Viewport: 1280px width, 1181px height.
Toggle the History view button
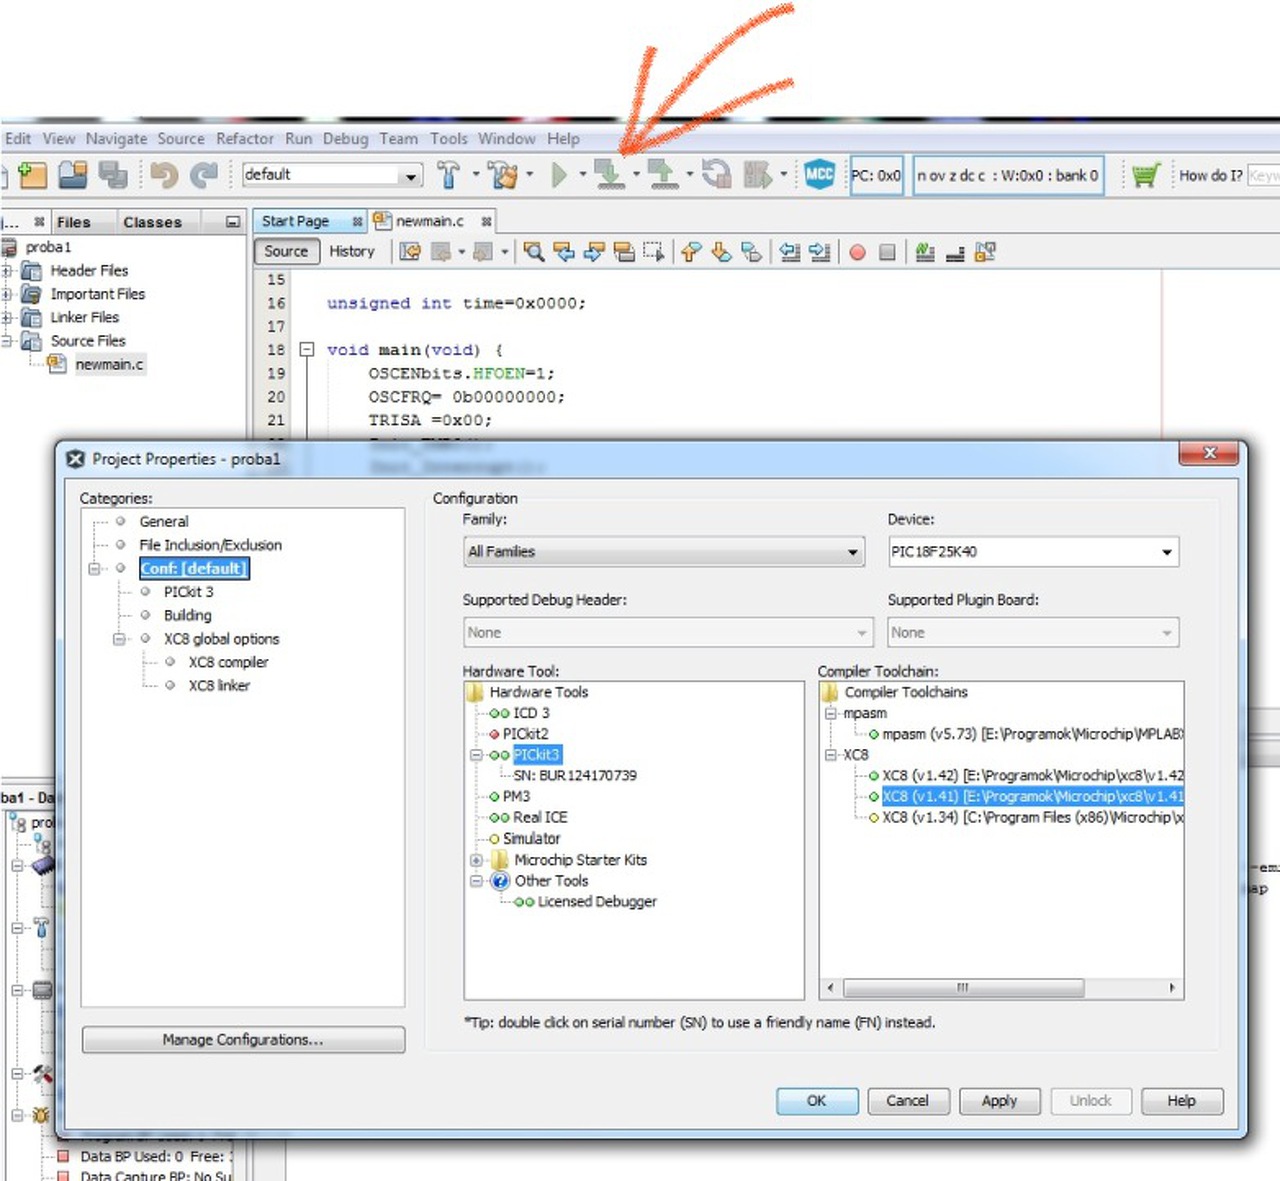(x=352, y=252)
